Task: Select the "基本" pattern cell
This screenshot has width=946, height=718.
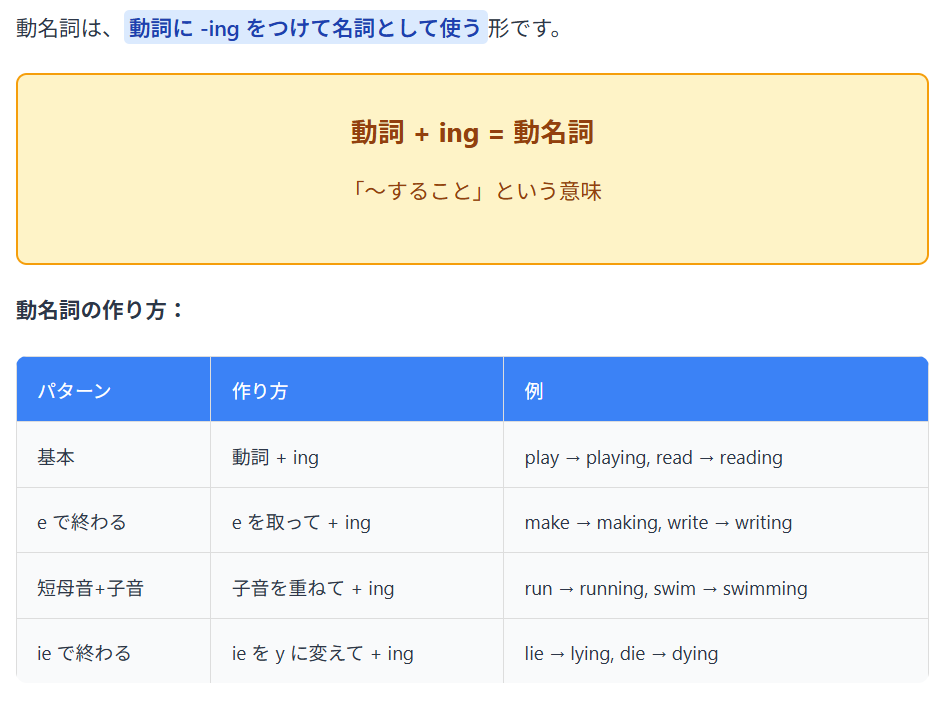Action: tap(56, 457)
